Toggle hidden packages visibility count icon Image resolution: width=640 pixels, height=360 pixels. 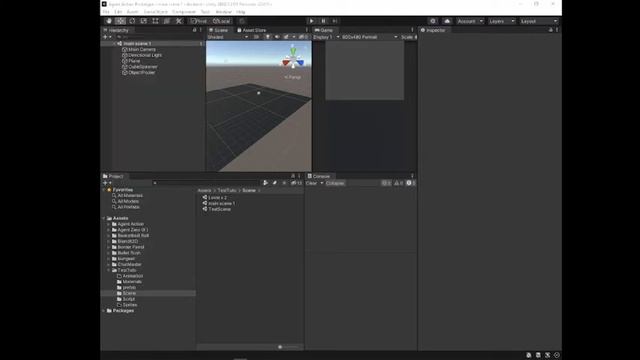[297, 183]
